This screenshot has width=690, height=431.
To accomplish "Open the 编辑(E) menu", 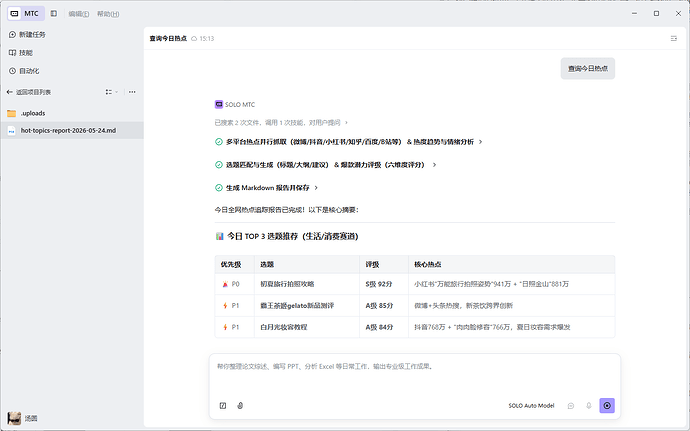I will pyautogui.click(x=79, y=14).
